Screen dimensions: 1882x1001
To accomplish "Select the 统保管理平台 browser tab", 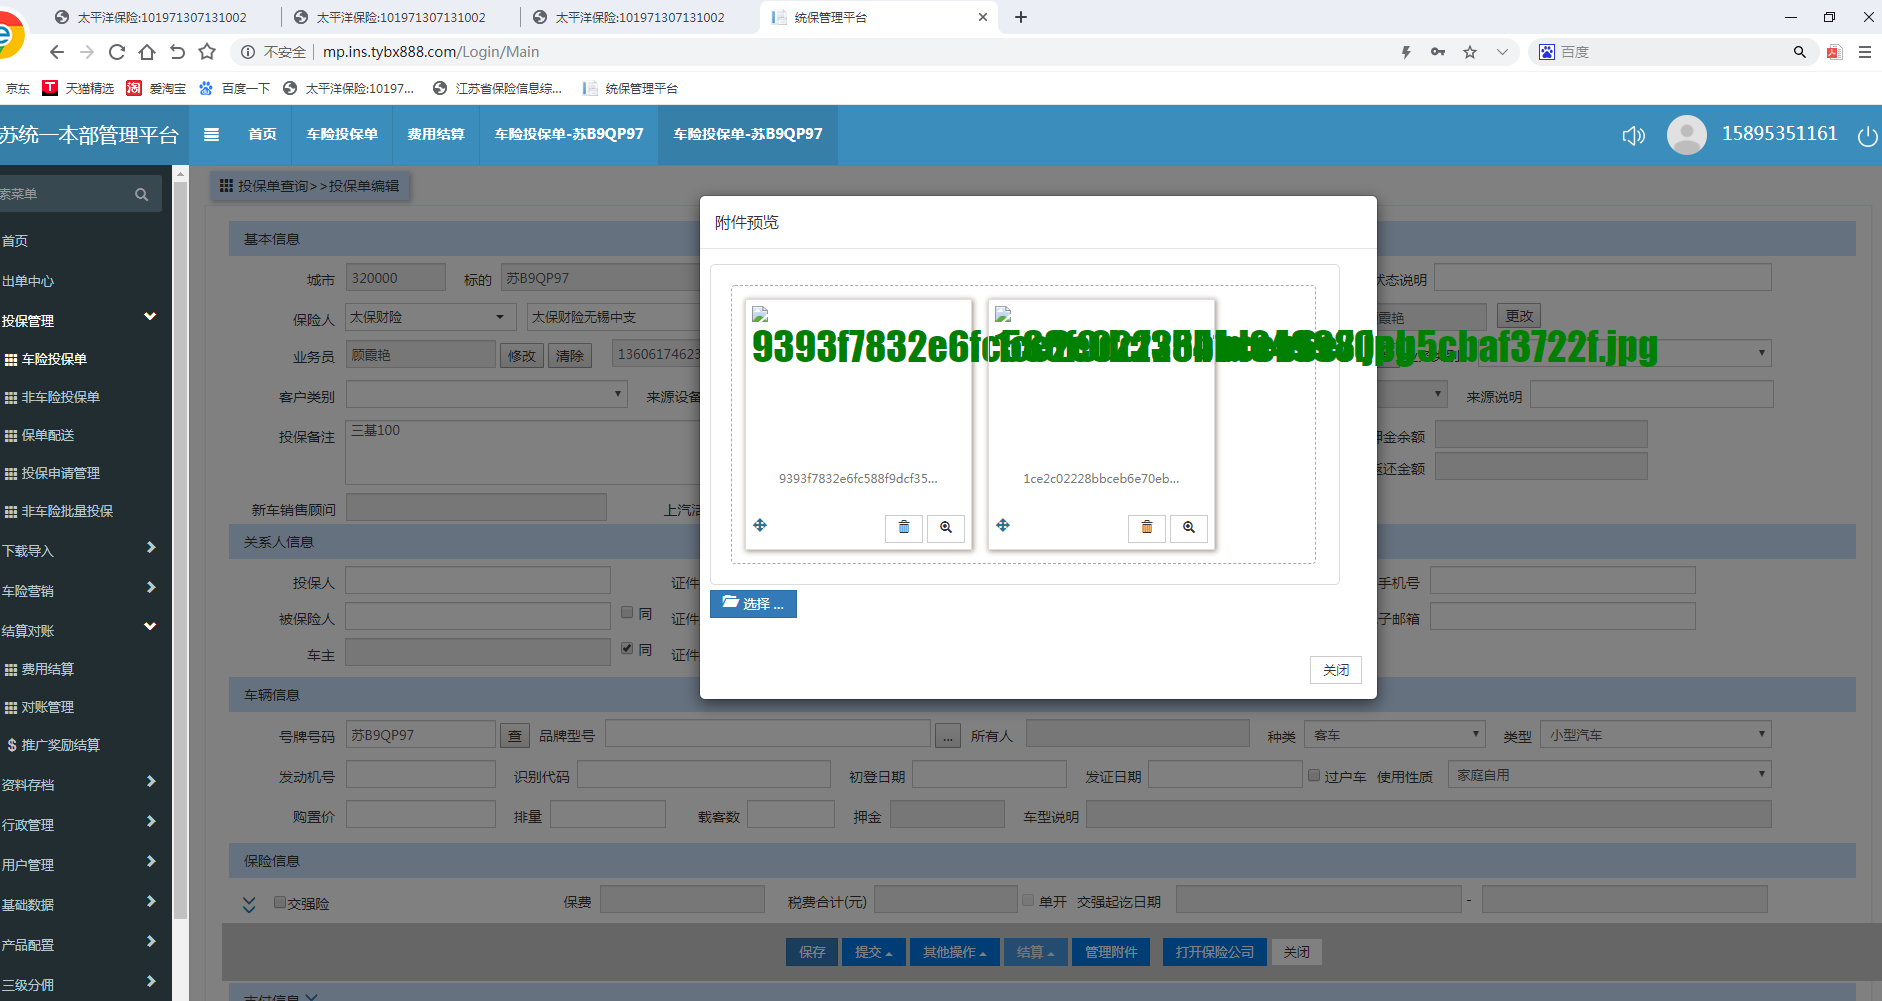I will (x=880, y=17).
